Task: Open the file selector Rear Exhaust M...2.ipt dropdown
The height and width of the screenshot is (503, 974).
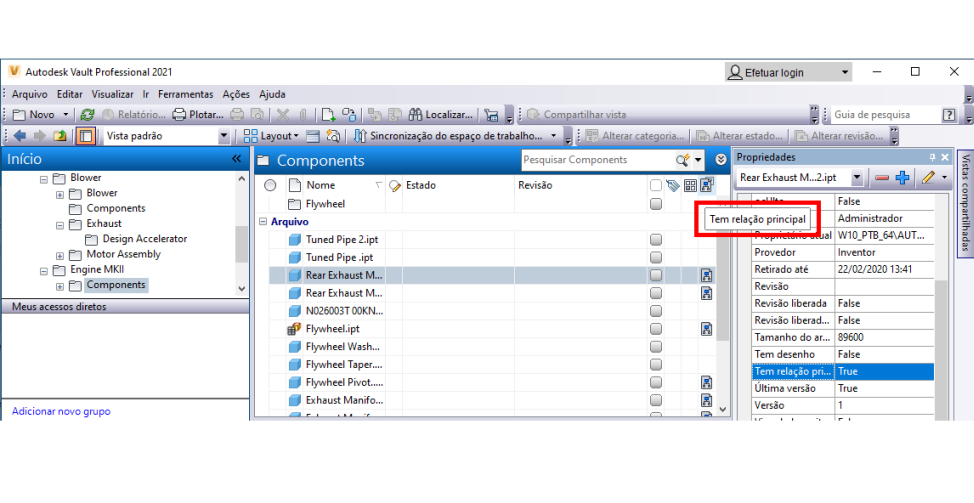Action: click(857, 178)
